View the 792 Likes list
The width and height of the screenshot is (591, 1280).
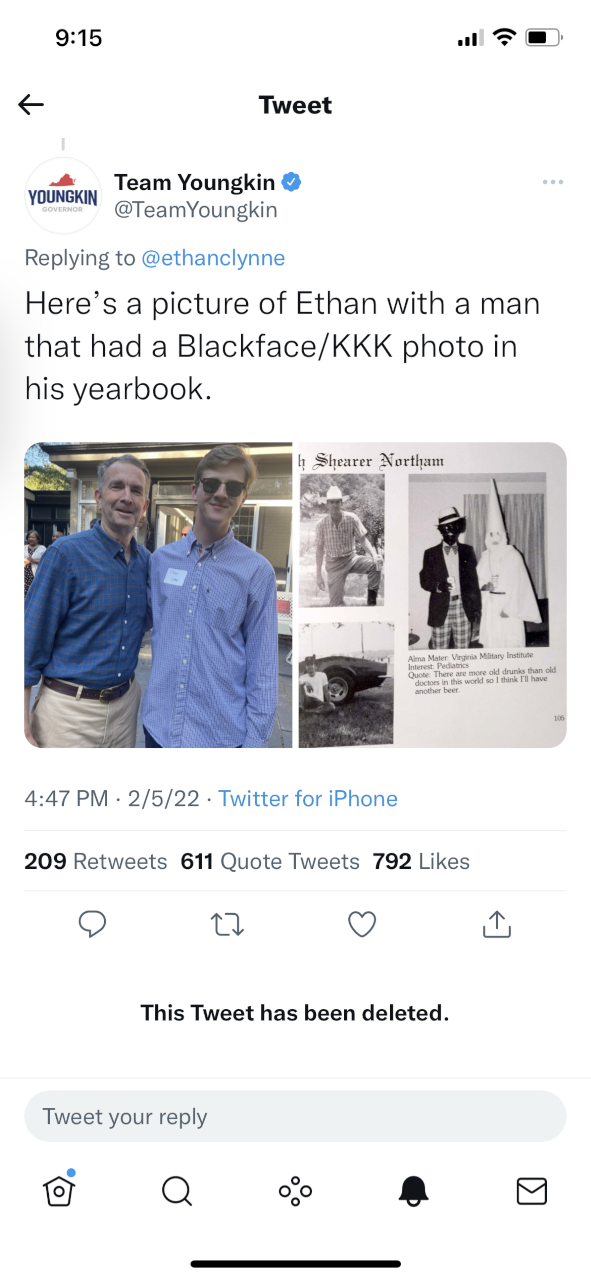[x=421, y=861]
